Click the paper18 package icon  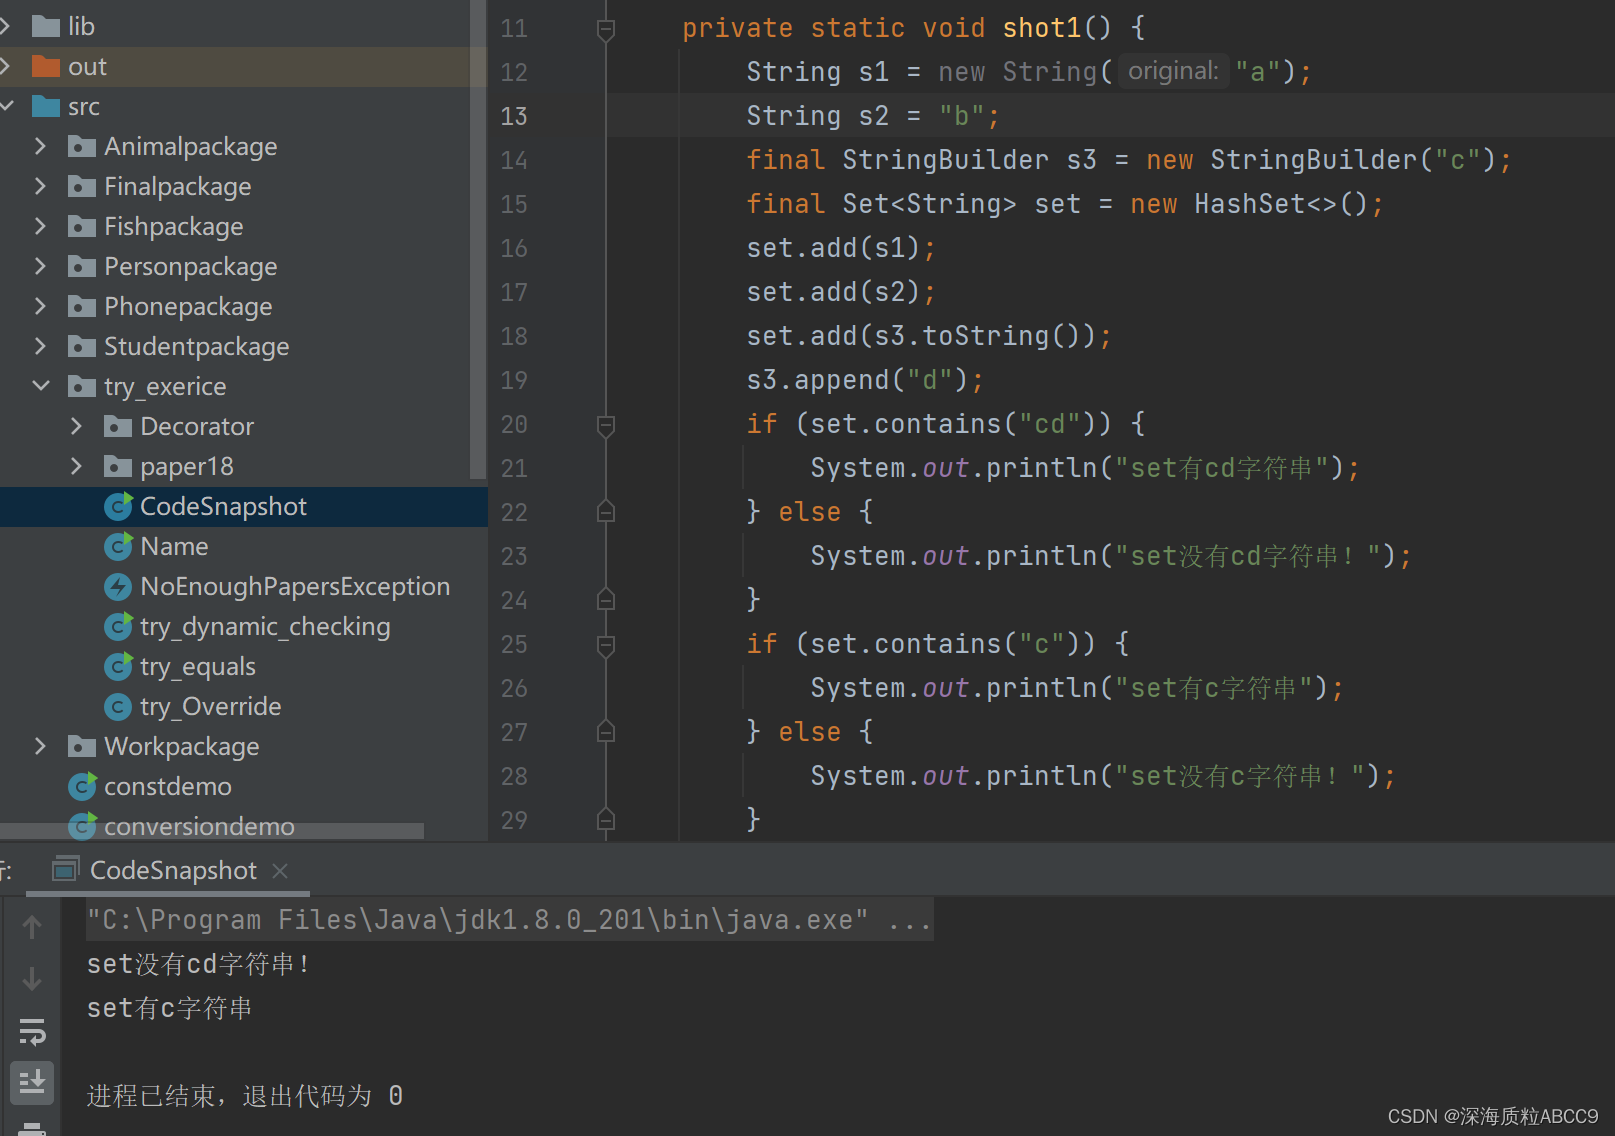pos(118,466)
